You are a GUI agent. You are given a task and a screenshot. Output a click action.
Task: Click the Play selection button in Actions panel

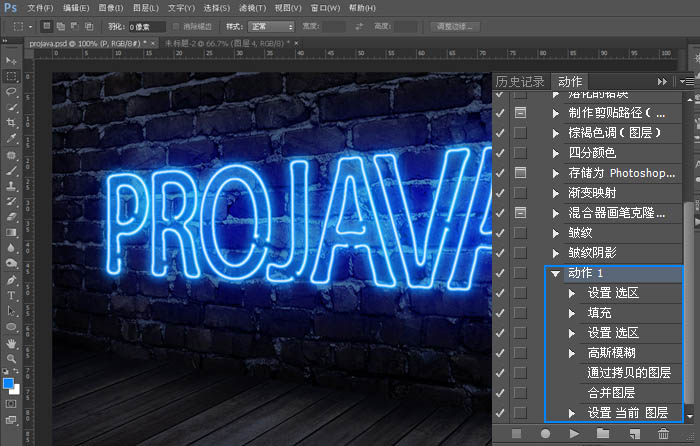point(573,433)
